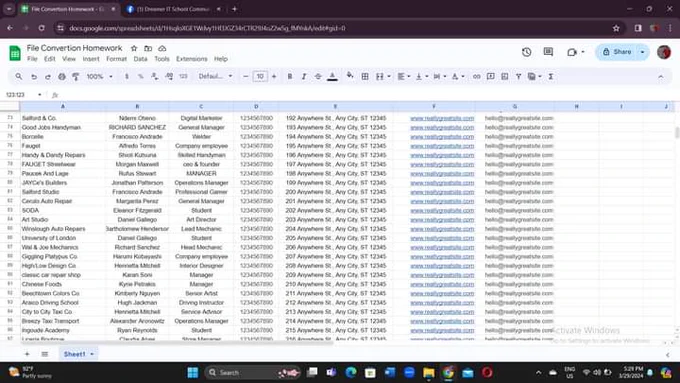The height and width of the screenshot is (383, 680).
Task: Open the Edit menu
Action: (49, 59)
